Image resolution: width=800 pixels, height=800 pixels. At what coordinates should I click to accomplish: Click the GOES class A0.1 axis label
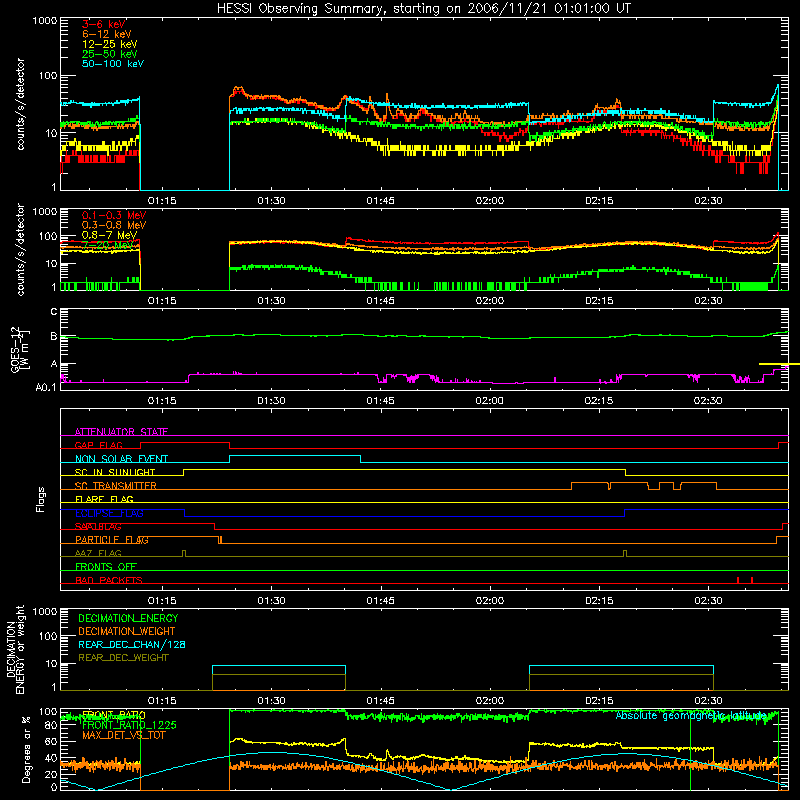46,388
